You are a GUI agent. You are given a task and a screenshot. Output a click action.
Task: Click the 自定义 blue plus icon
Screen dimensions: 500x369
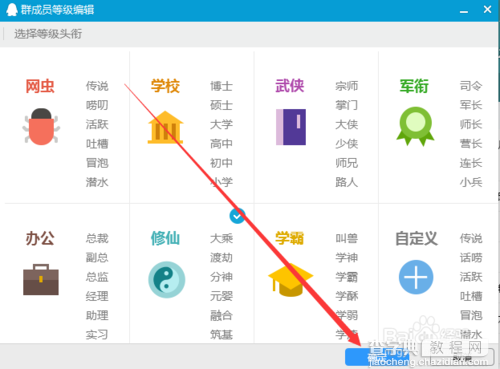(416, 277)
